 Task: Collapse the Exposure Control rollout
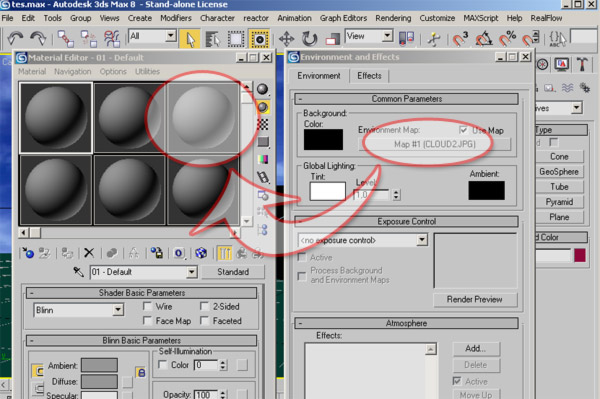(x=406, y=221)
